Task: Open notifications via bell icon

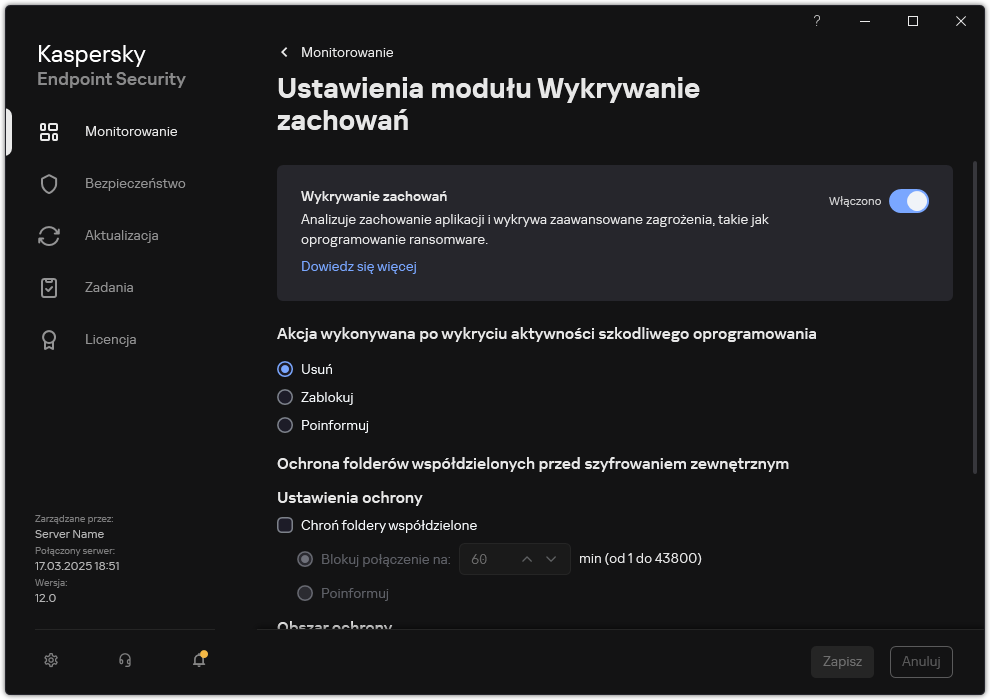Action: [x=198, y=661]
